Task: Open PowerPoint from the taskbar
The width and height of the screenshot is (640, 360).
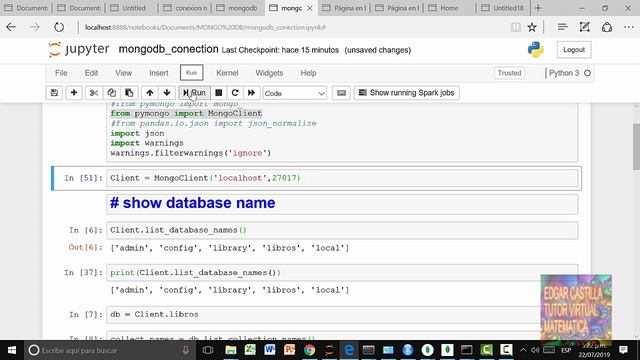Action: (x=290, y=350)
